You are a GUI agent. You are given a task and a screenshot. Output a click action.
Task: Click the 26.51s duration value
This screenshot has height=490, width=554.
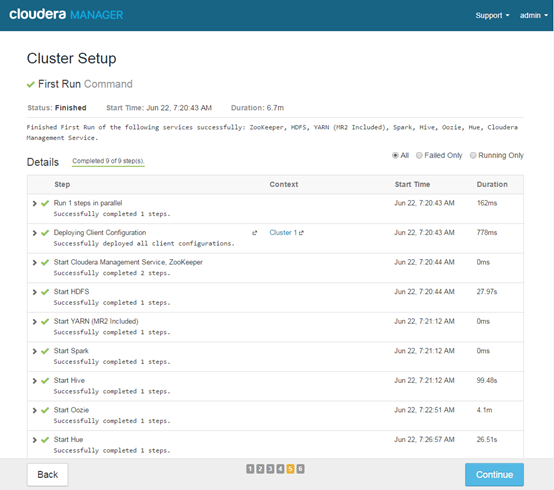tap(487, 439)
